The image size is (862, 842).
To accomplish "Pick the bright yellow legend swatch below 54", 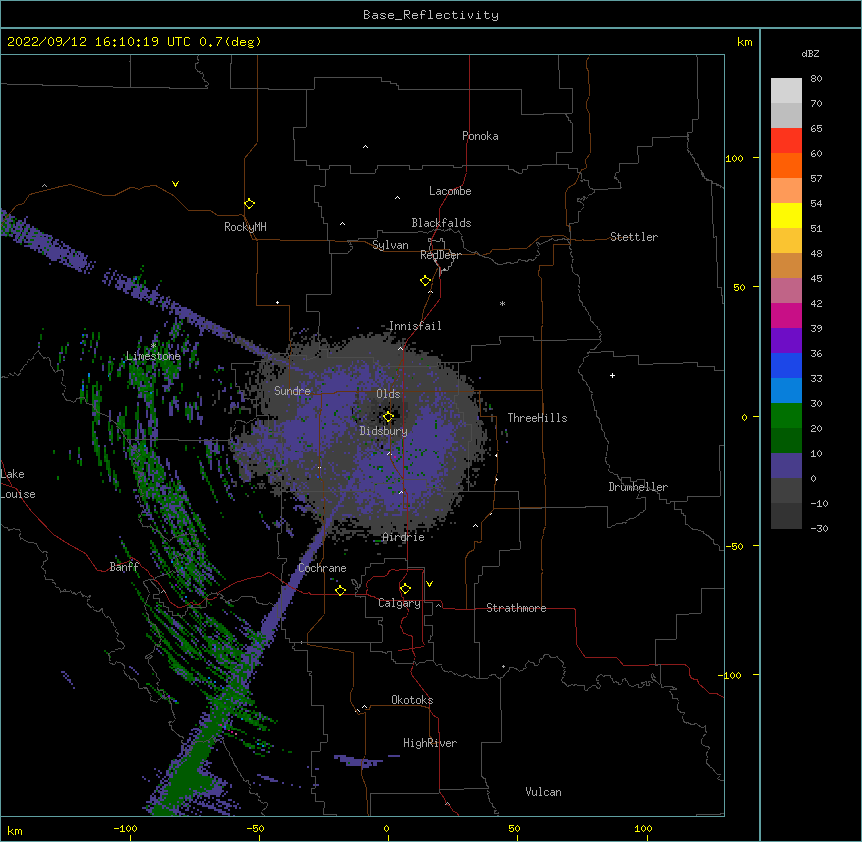I will coord(786,215).
